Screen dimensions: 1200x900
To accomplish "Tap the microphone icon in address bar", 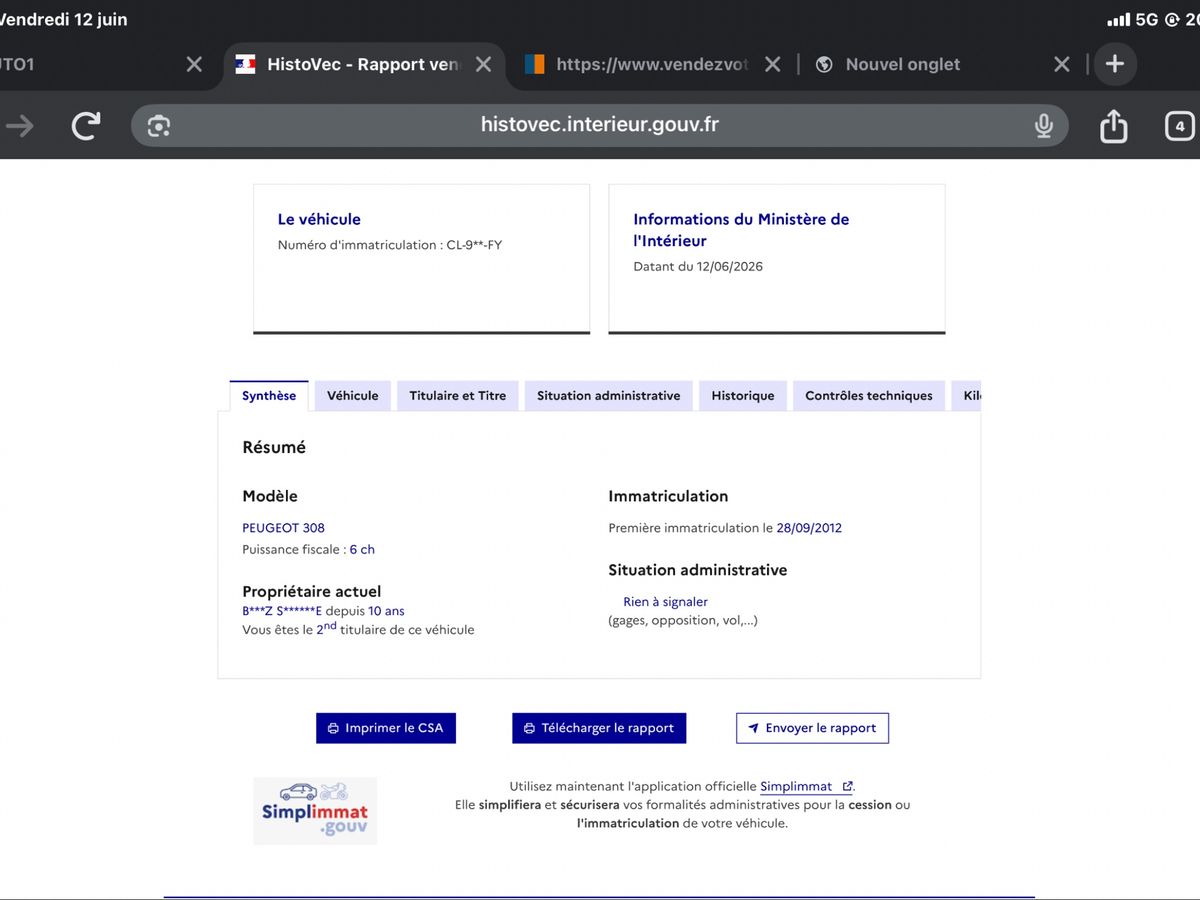I will pyautogui.click(x=1043, y=126).
